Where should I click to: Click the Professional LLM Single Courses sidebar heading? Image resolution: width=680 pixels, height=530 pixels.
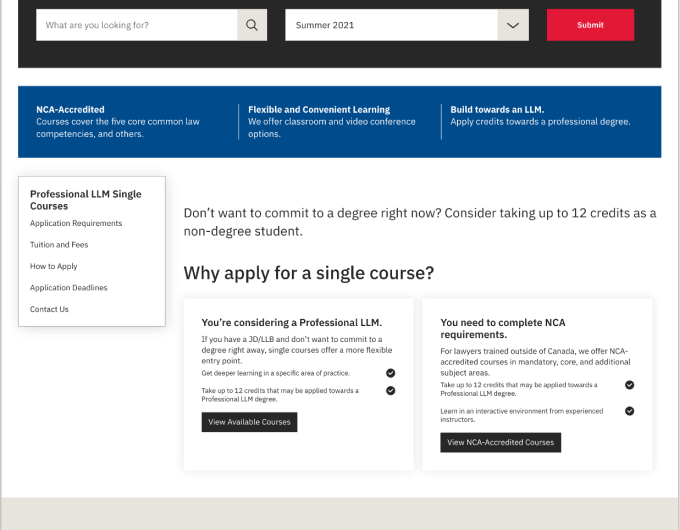[86, 200]
